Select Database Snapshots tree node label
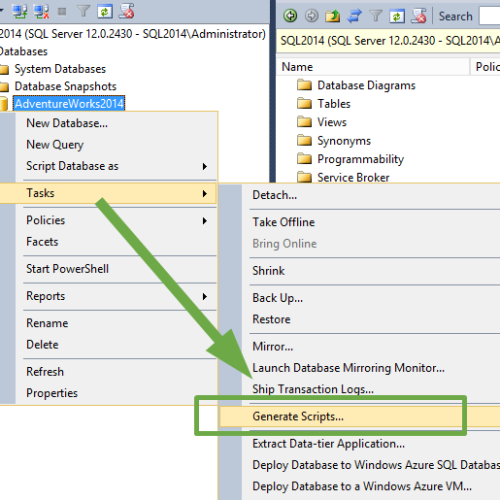 tap(65, 86)
